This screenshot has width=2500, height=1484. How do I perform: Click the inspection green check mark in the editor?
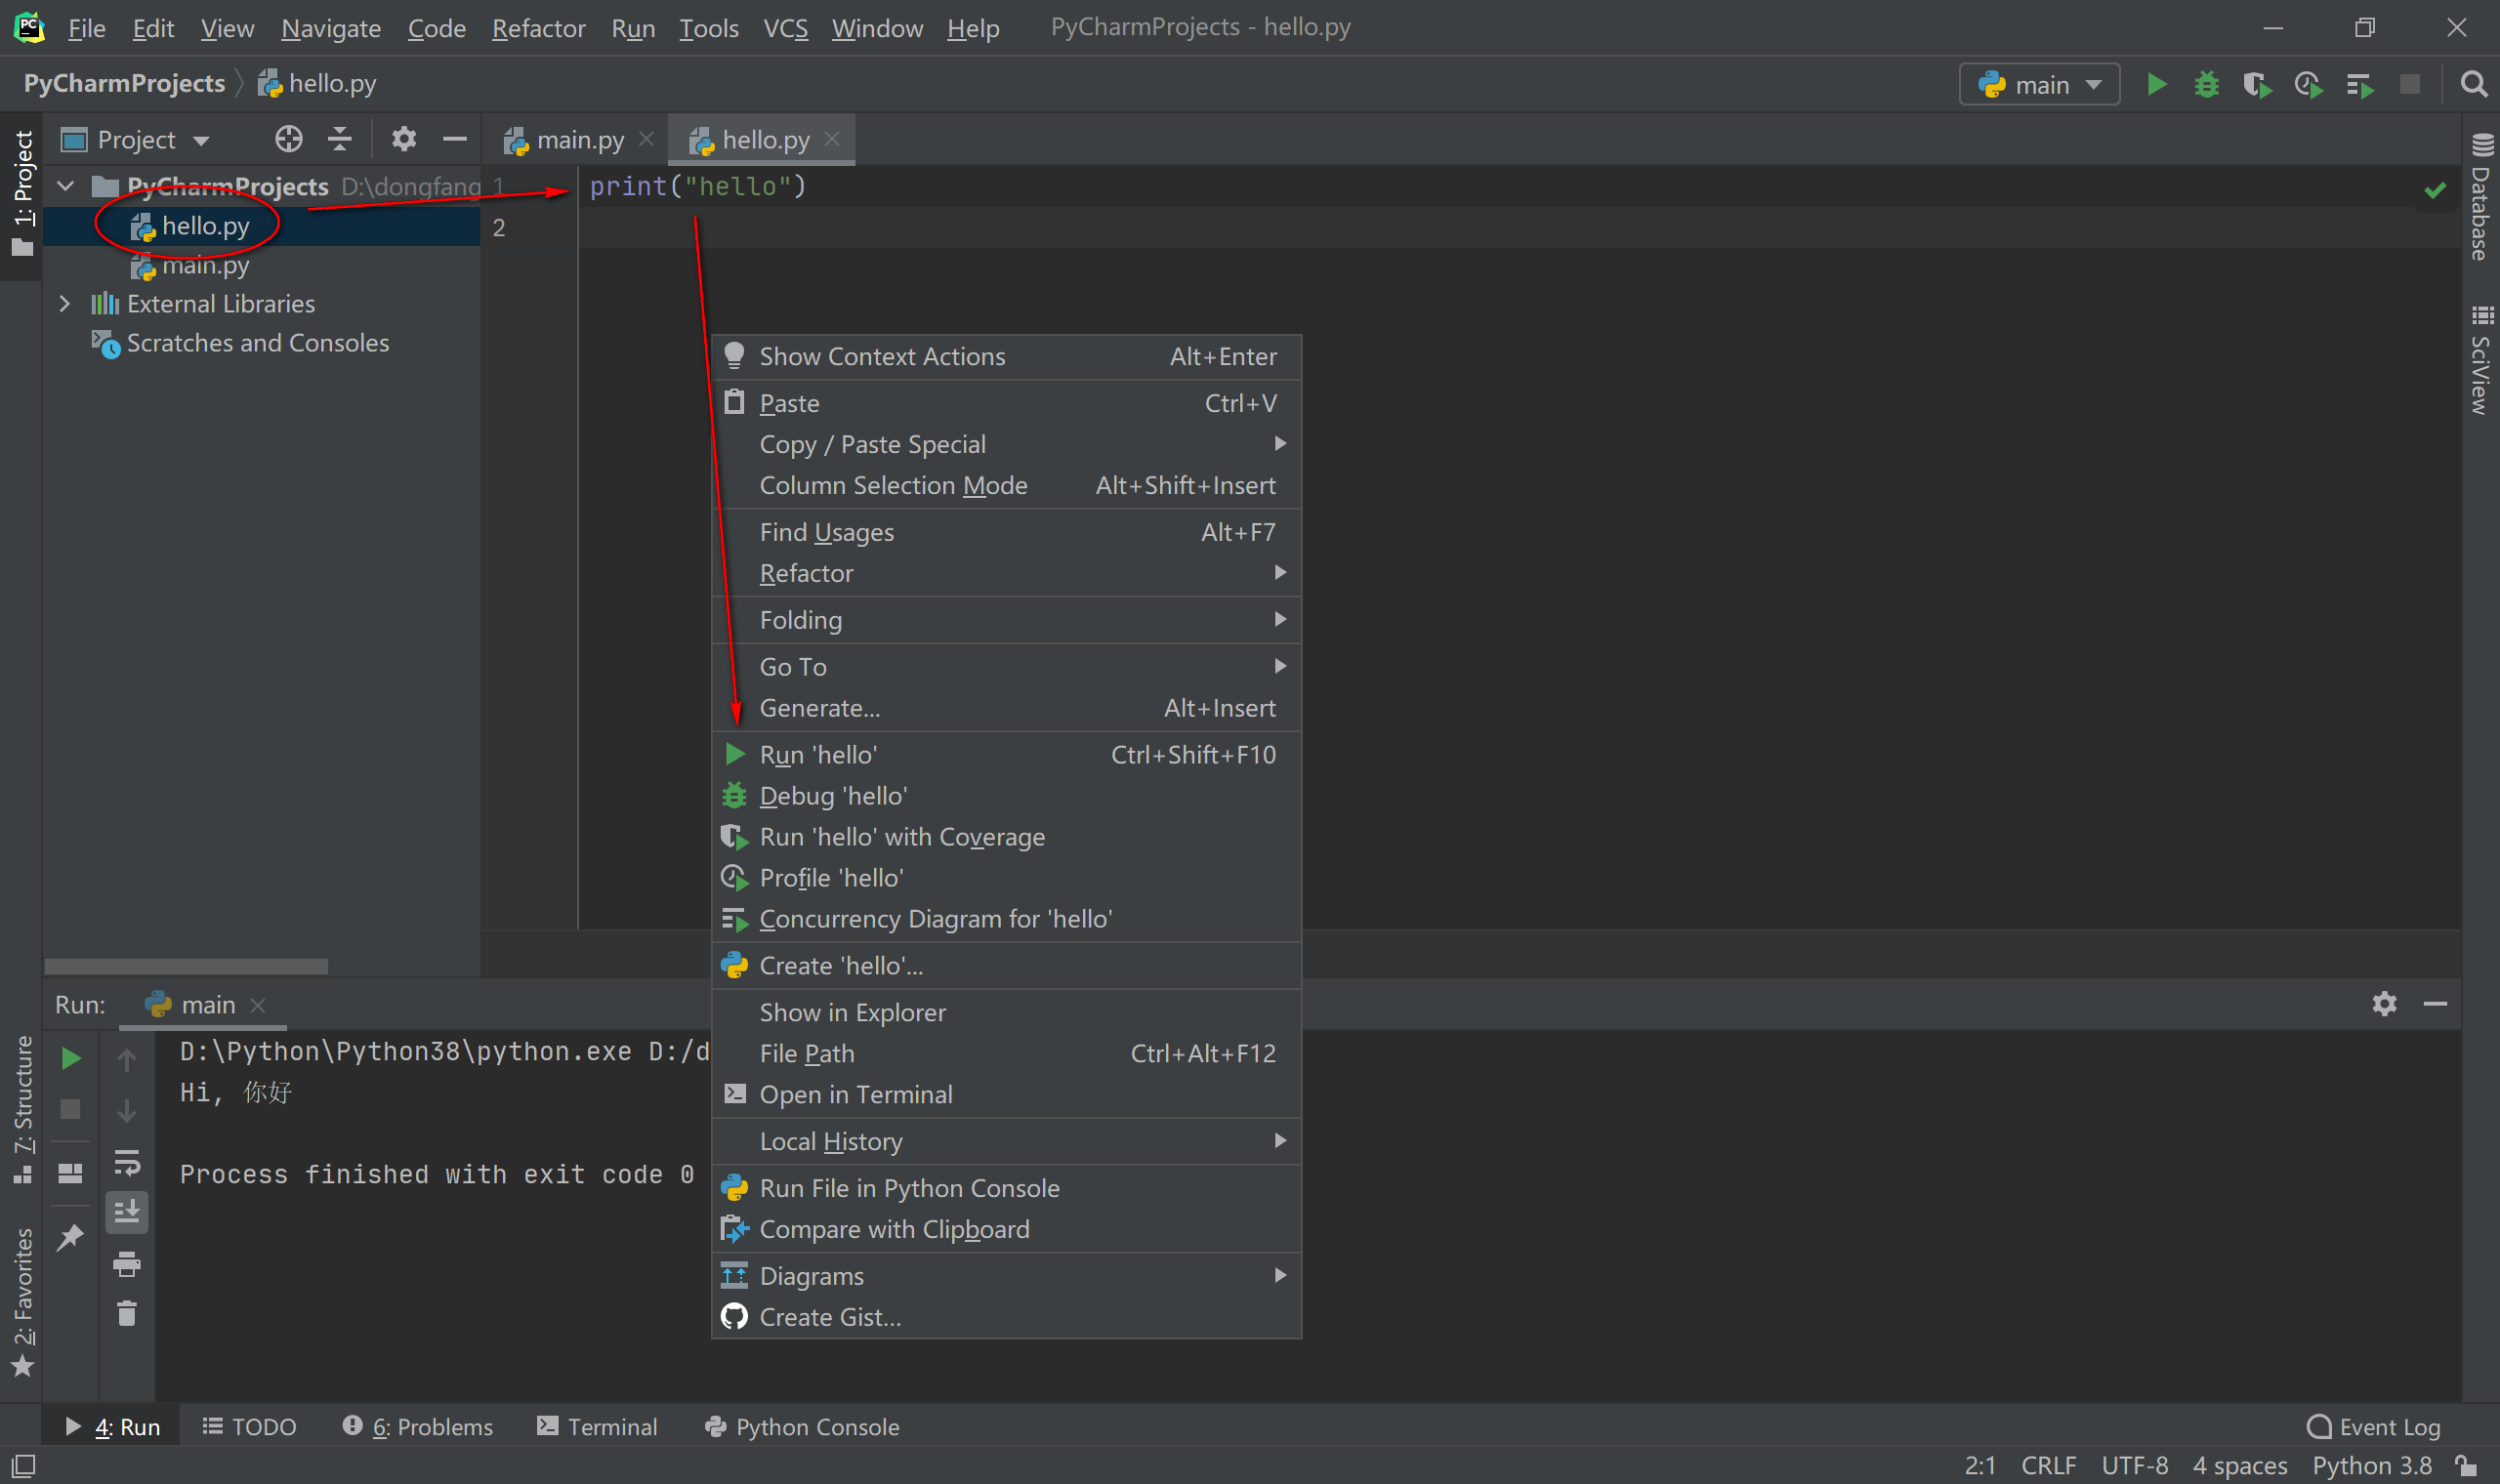[x=2434, y=190]
